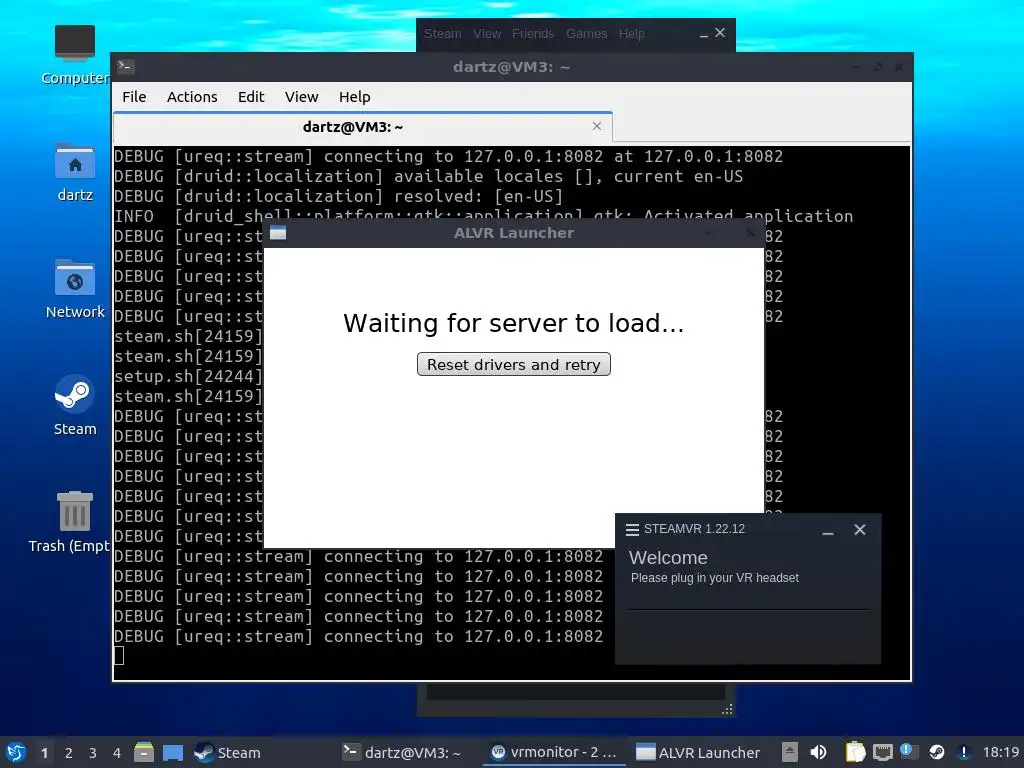Click the terminal cursor prompt line
Image resolution: width=1024 pixels, height=768 pixels.
click(119, 655)
